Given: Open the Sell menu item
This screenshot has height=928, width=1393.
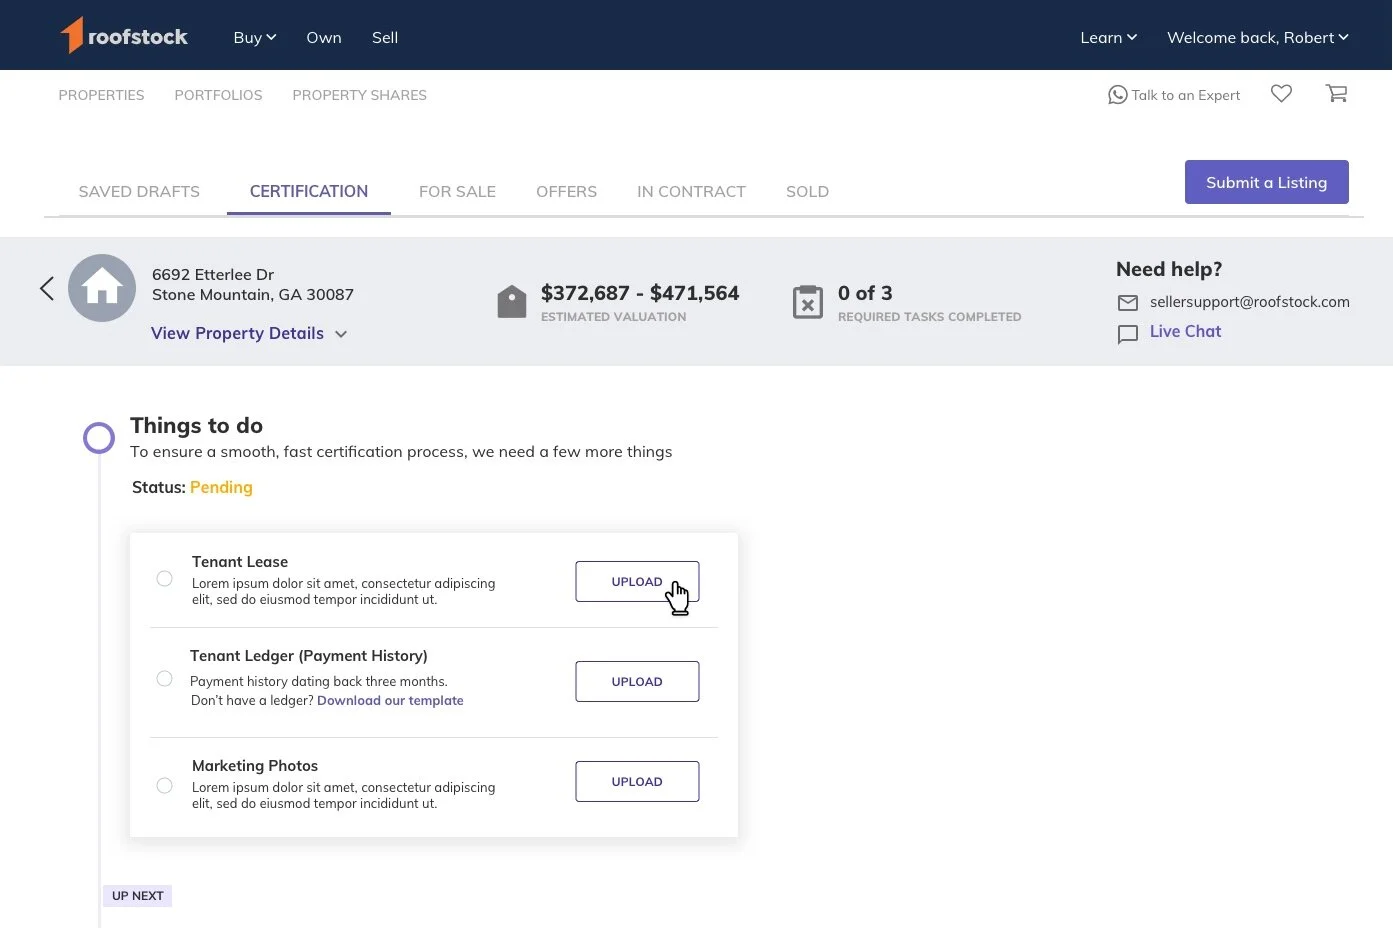Looking at the screenshot, I should (x=385, y=37).
